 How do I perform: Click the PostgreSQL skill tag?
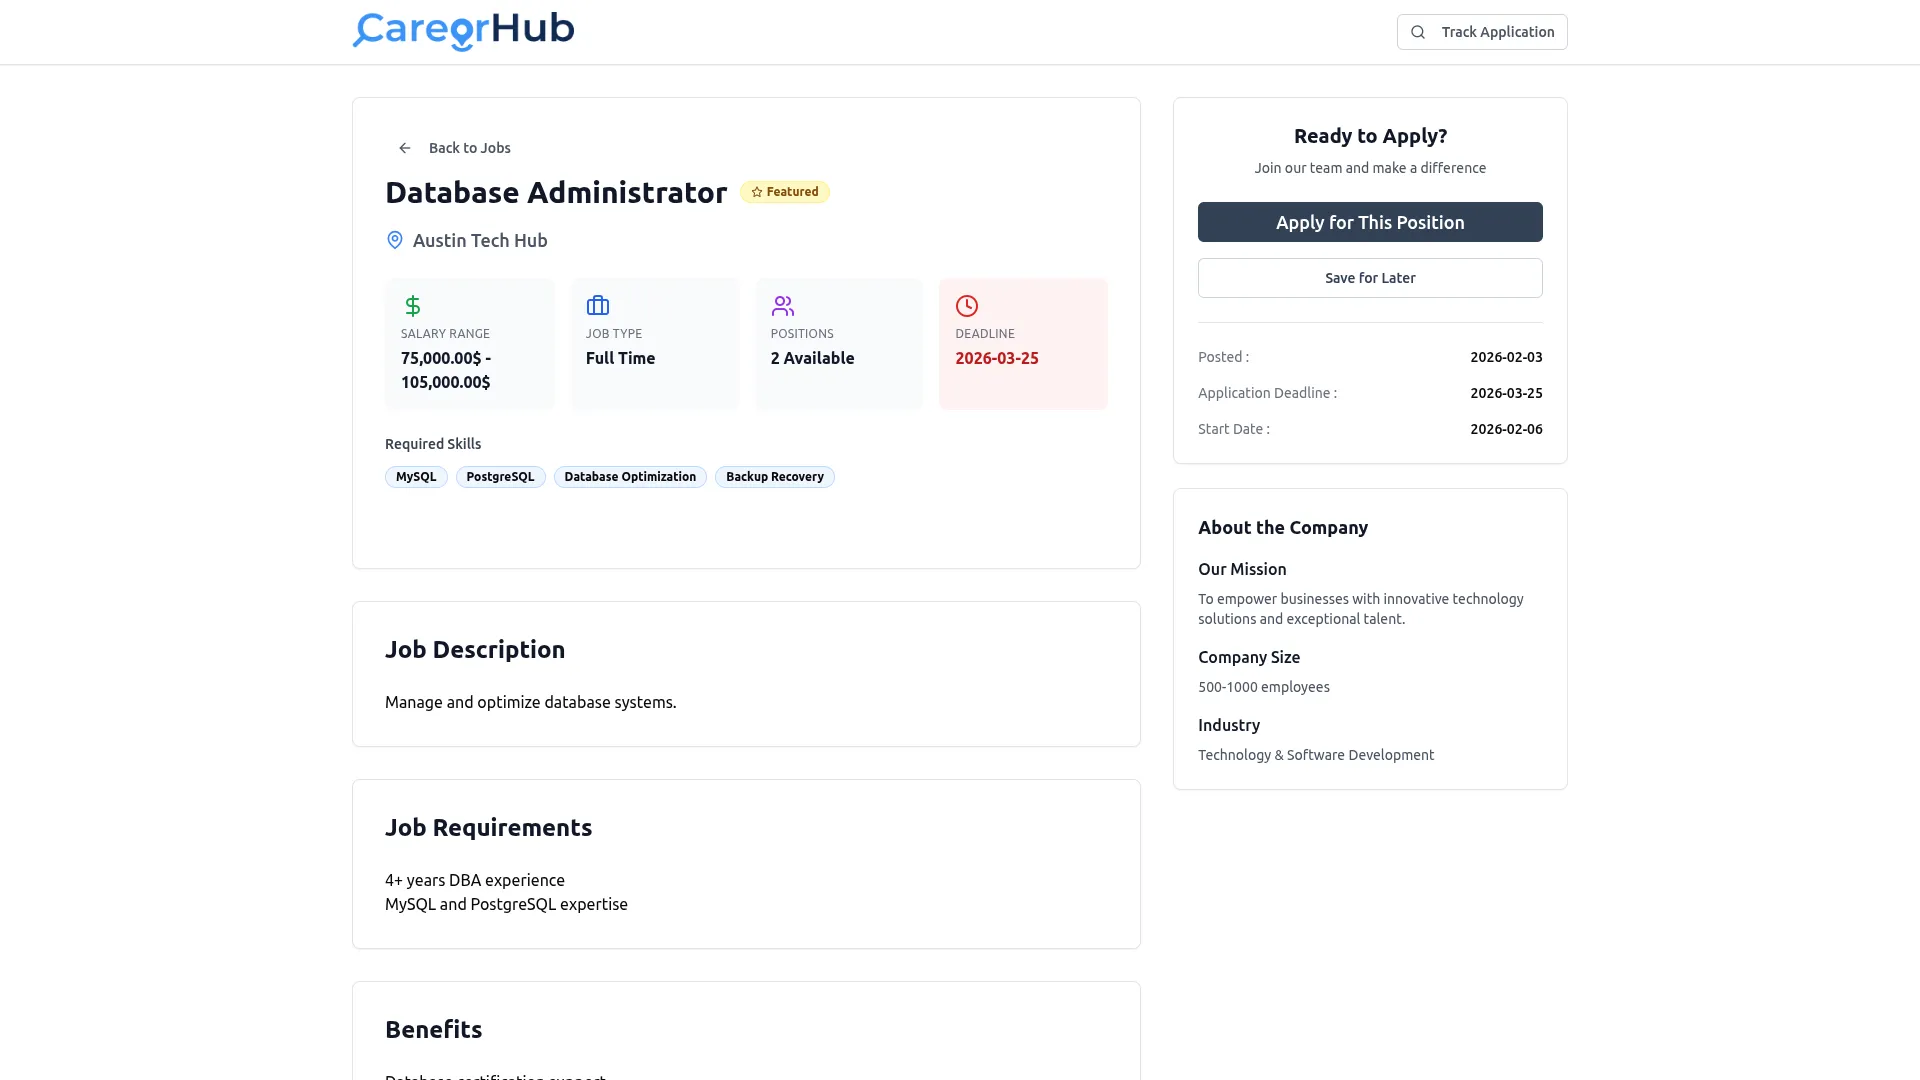(500, 477)
